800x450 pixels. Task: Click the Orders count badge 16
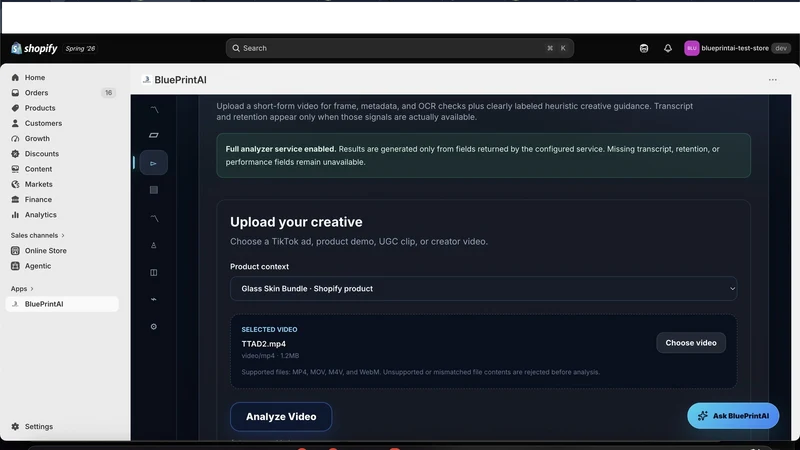[108, 93]
